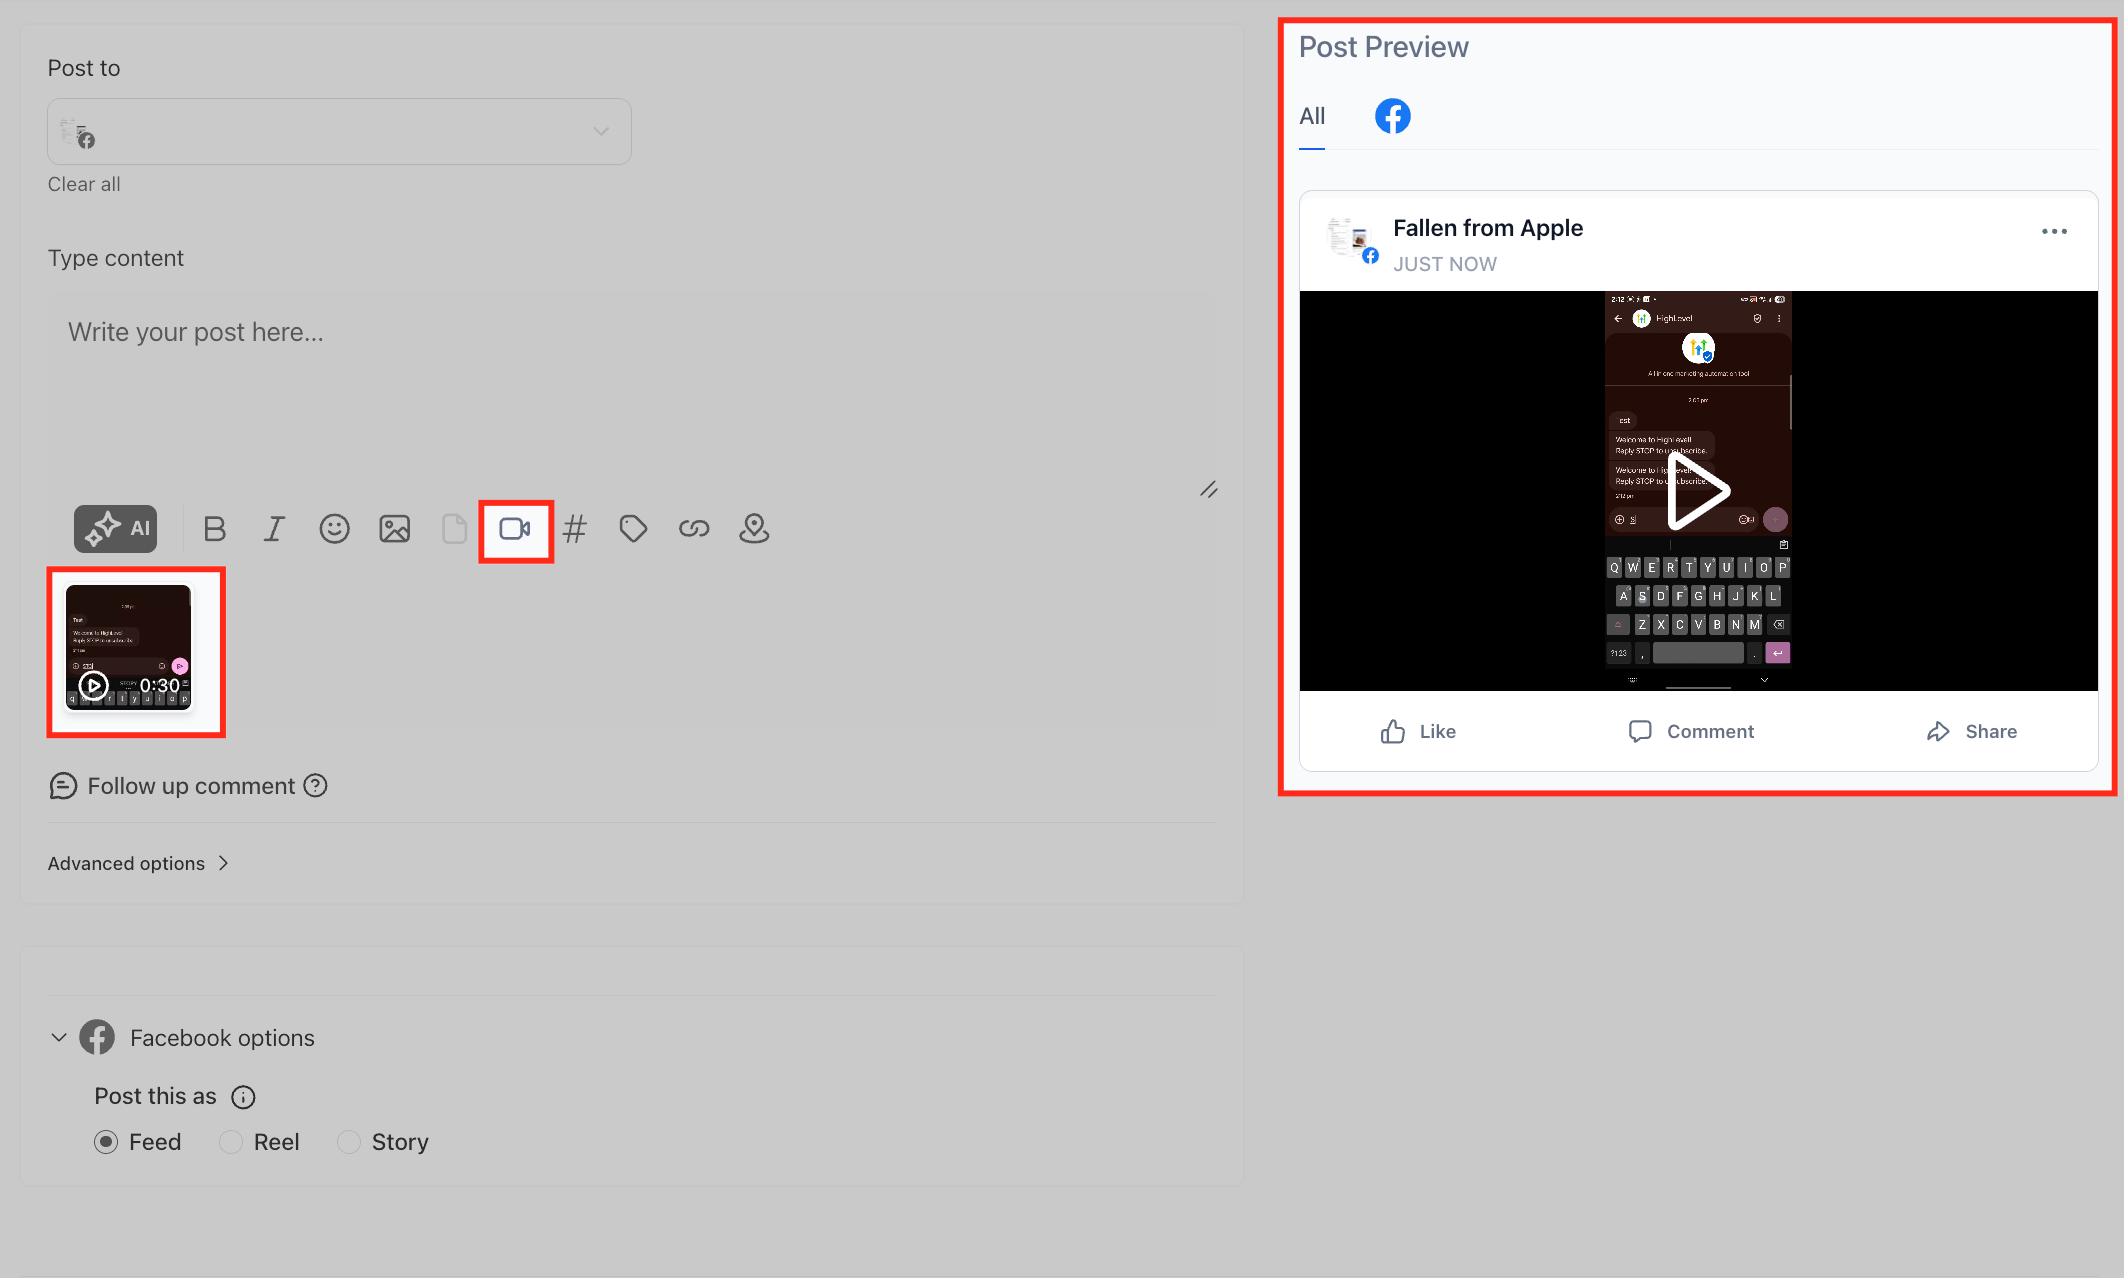
Task: Play the preview video
Action: click(x=1699, y=491)
